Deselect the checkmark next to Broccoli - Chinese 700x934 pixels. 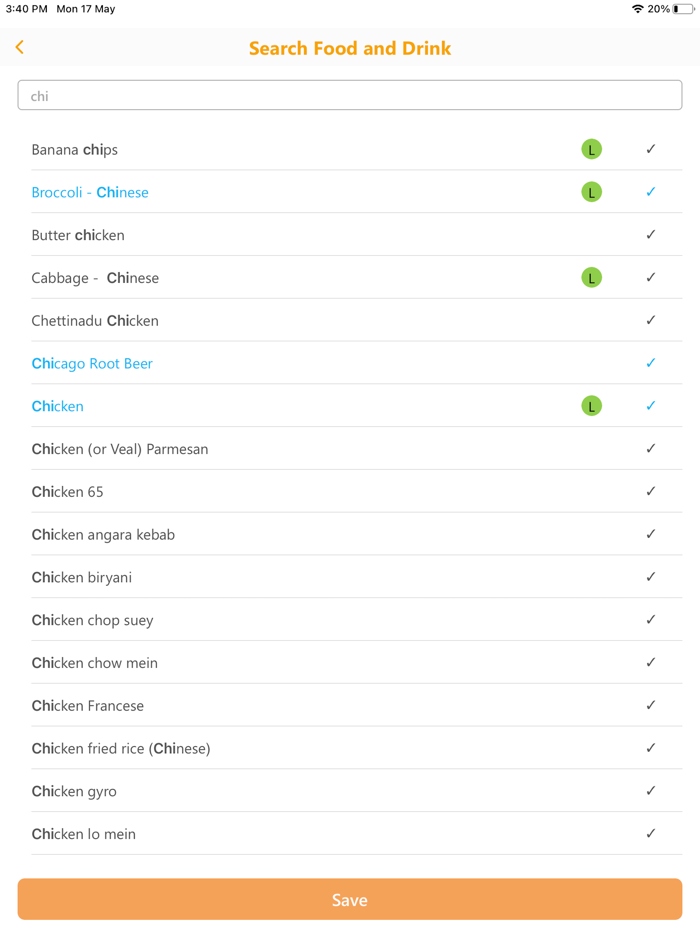point(651,191)
